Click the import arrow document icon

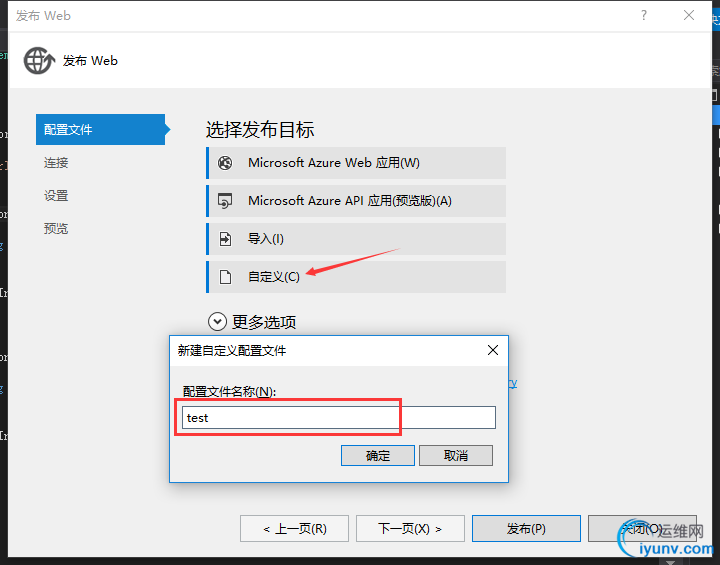click(x=225, y=239)
